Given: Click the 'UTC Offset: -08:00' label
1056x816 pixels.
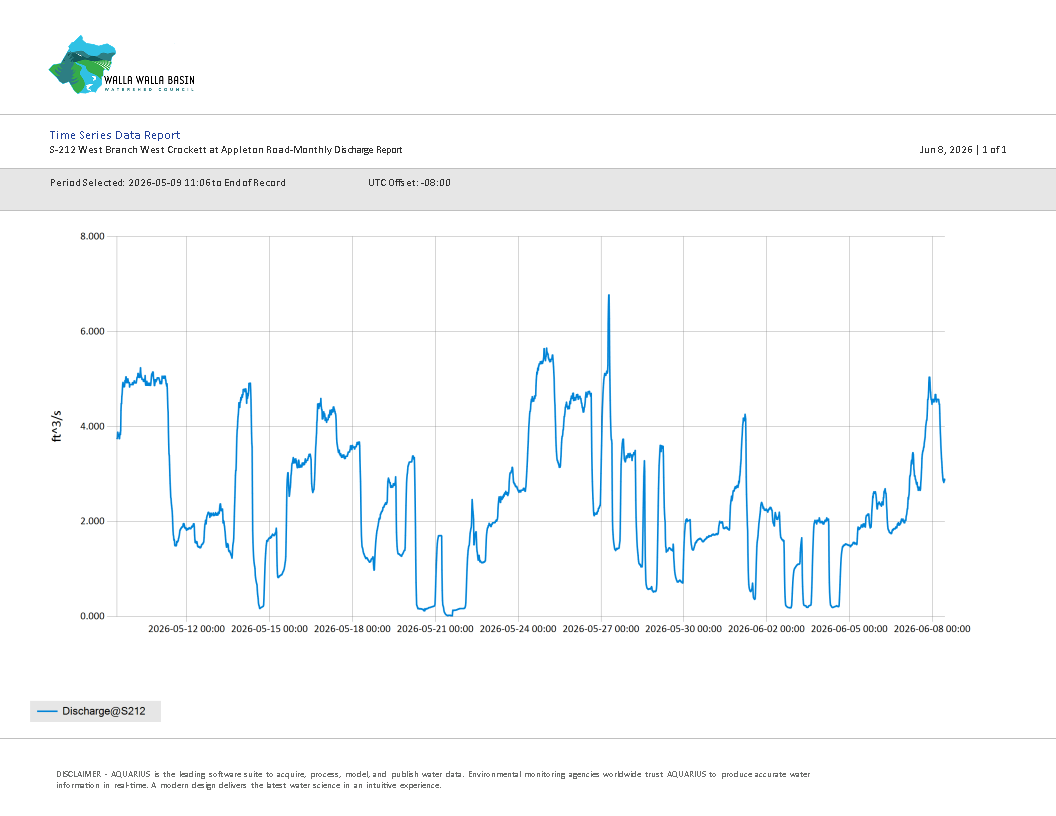Looking at the screenshot, I should click(x=409, y=182).
